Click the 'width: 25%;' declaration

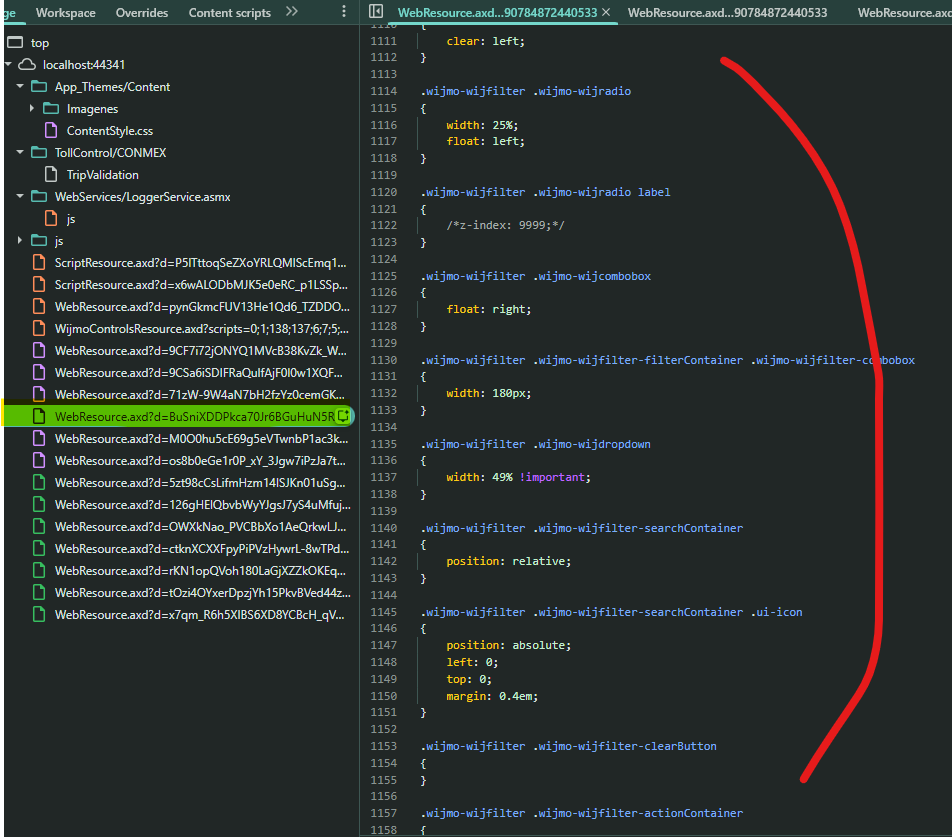click(482, 125)
